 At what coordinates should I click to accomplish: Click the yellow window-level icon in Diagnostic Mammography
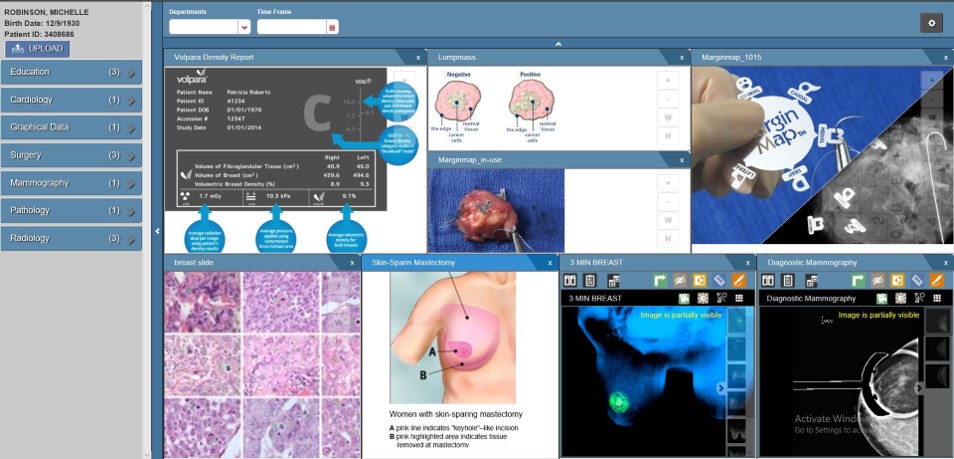897,281
